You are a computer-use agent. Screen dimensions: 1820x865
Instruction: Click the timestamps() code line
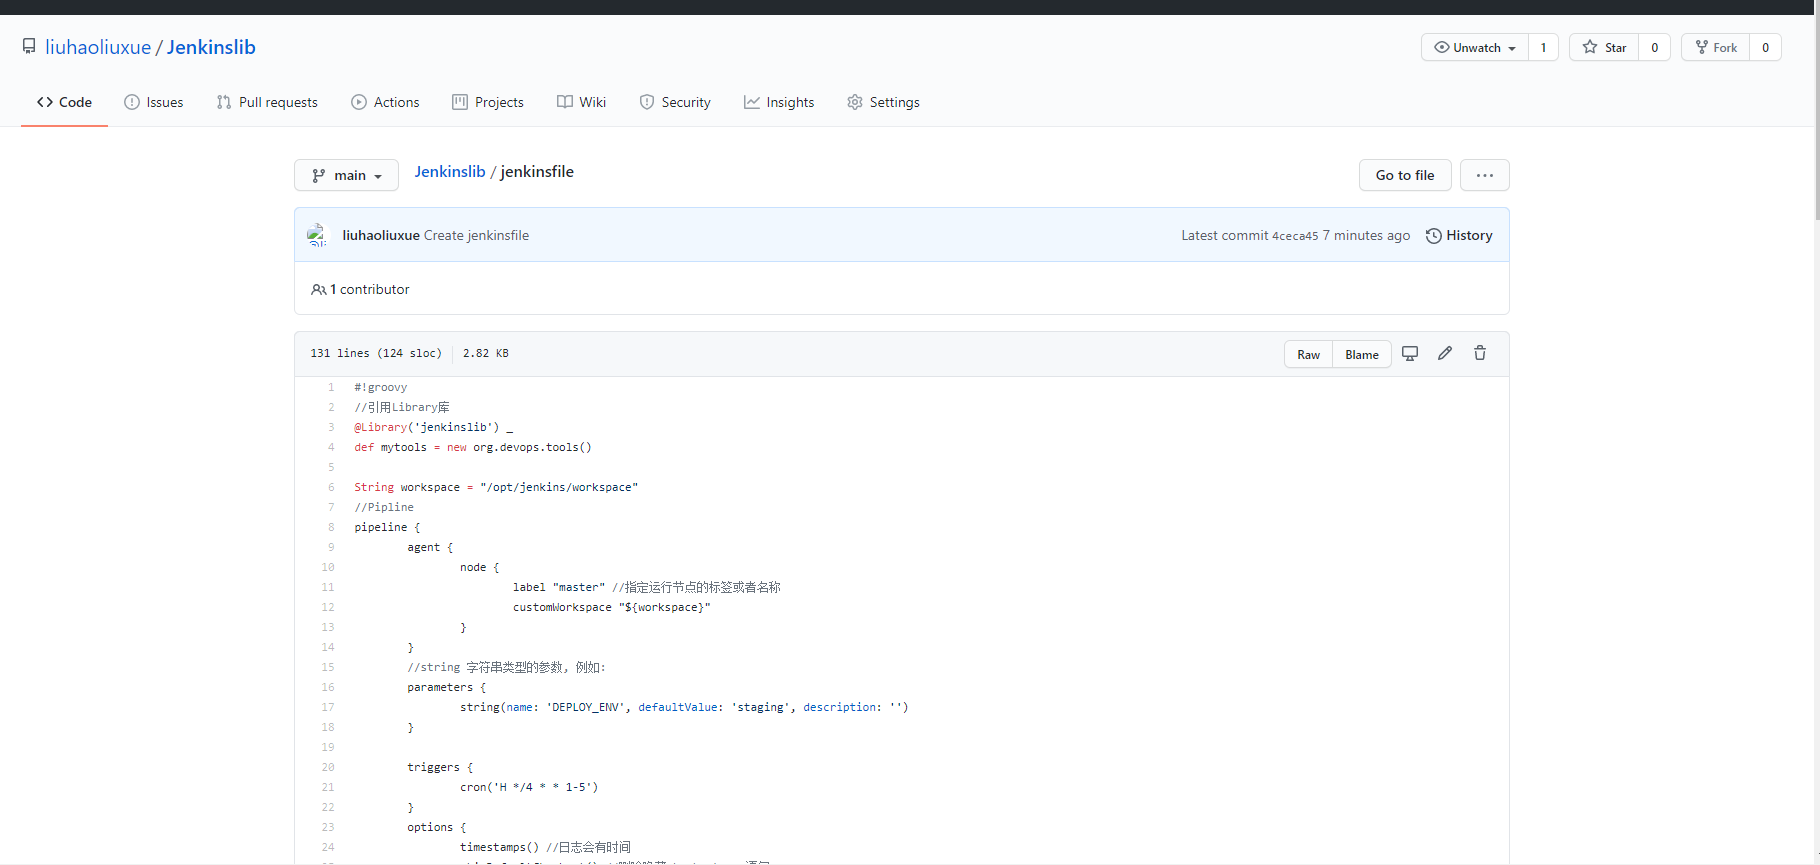pos(545,847)
